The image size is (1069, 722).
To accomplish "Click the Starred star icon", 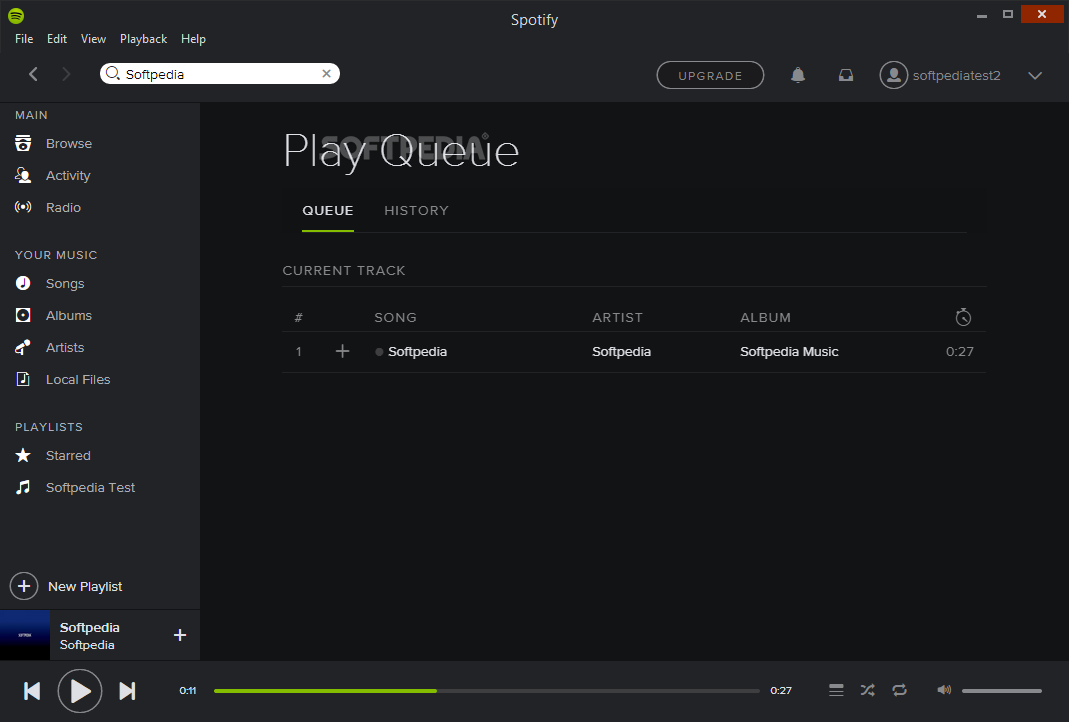I will 23,455.
